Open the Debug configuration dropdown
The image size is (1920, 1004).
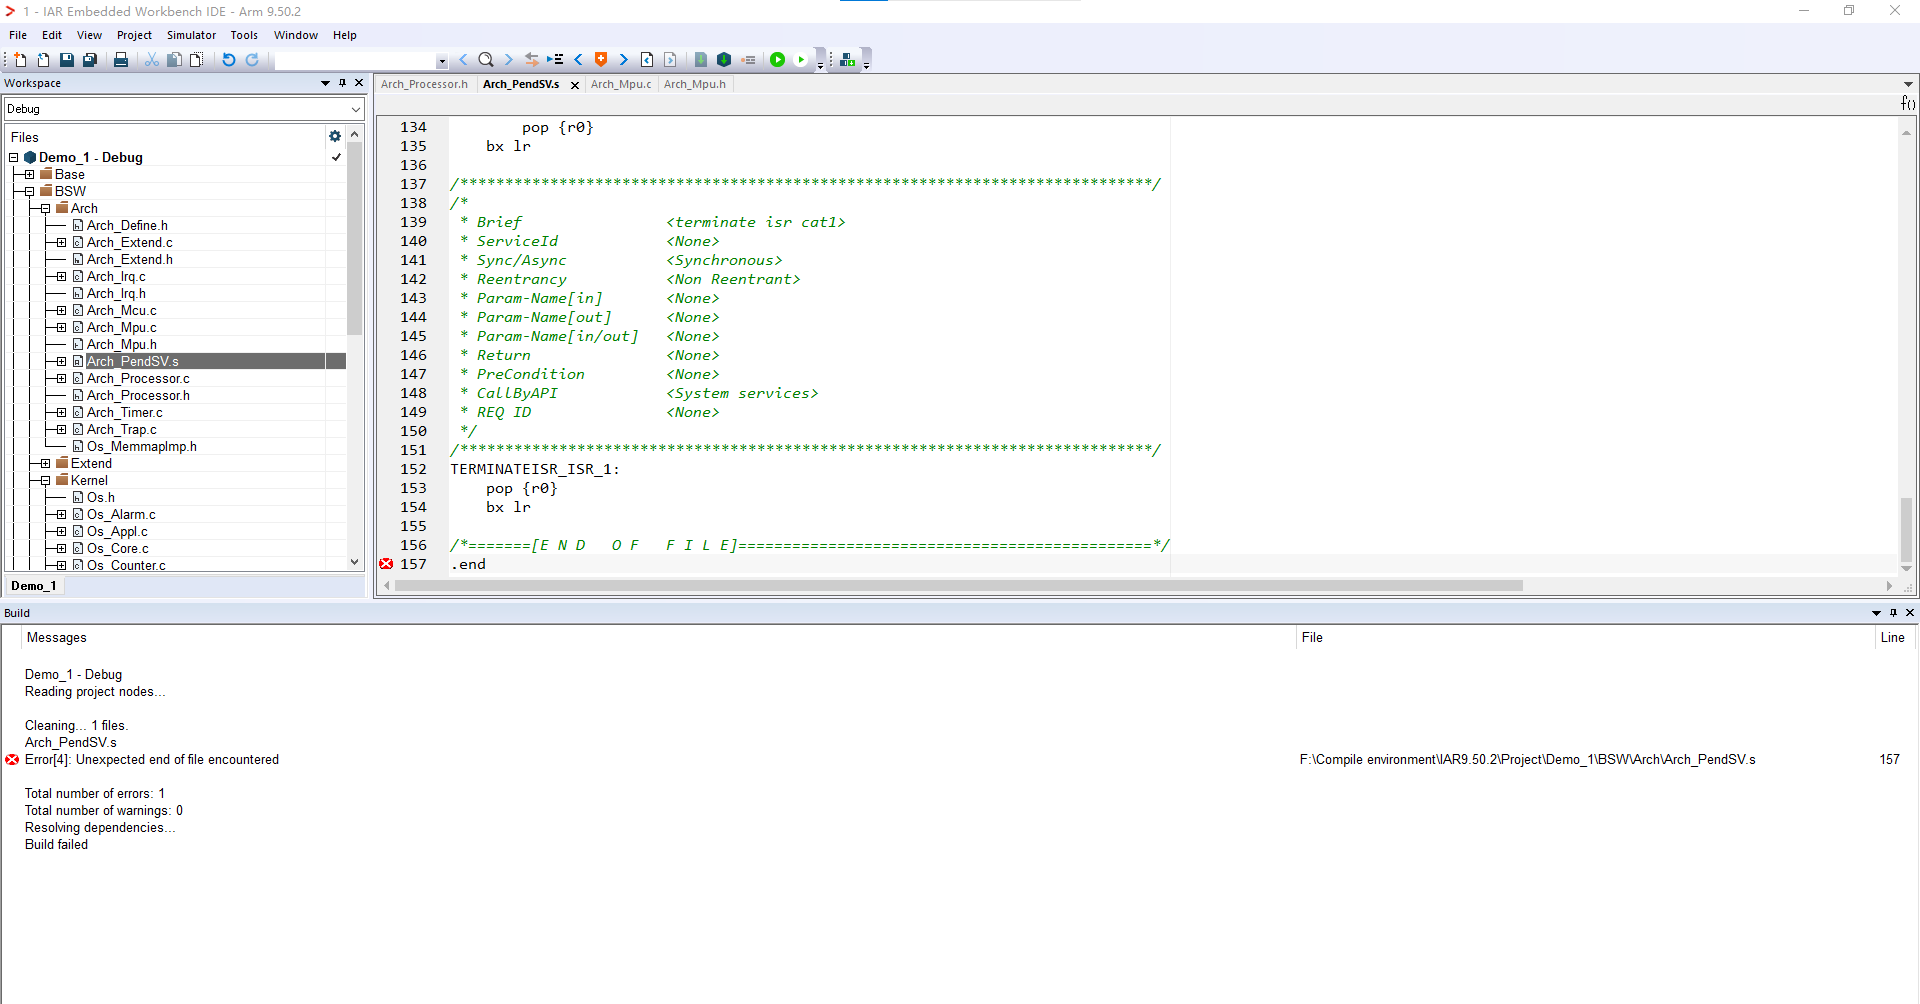click(356, 109)
